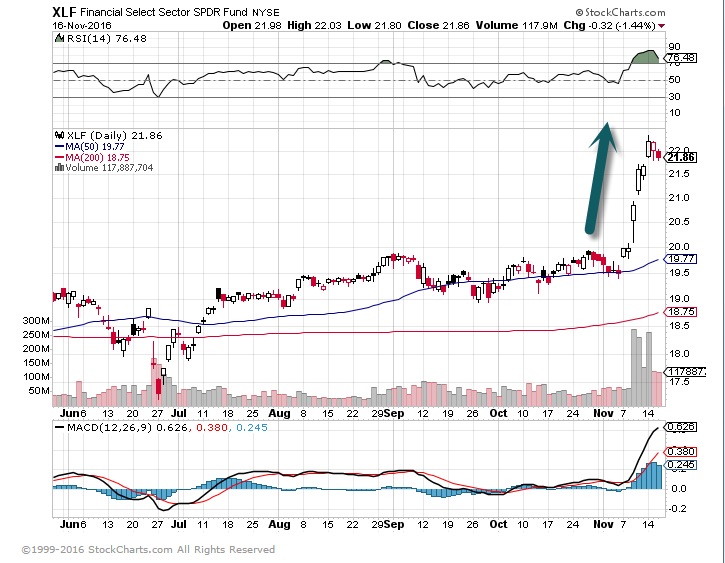Viewport: 725px width, 563px height.
Task: Click the 200M volume axis label
Action: tap(36, 349)
